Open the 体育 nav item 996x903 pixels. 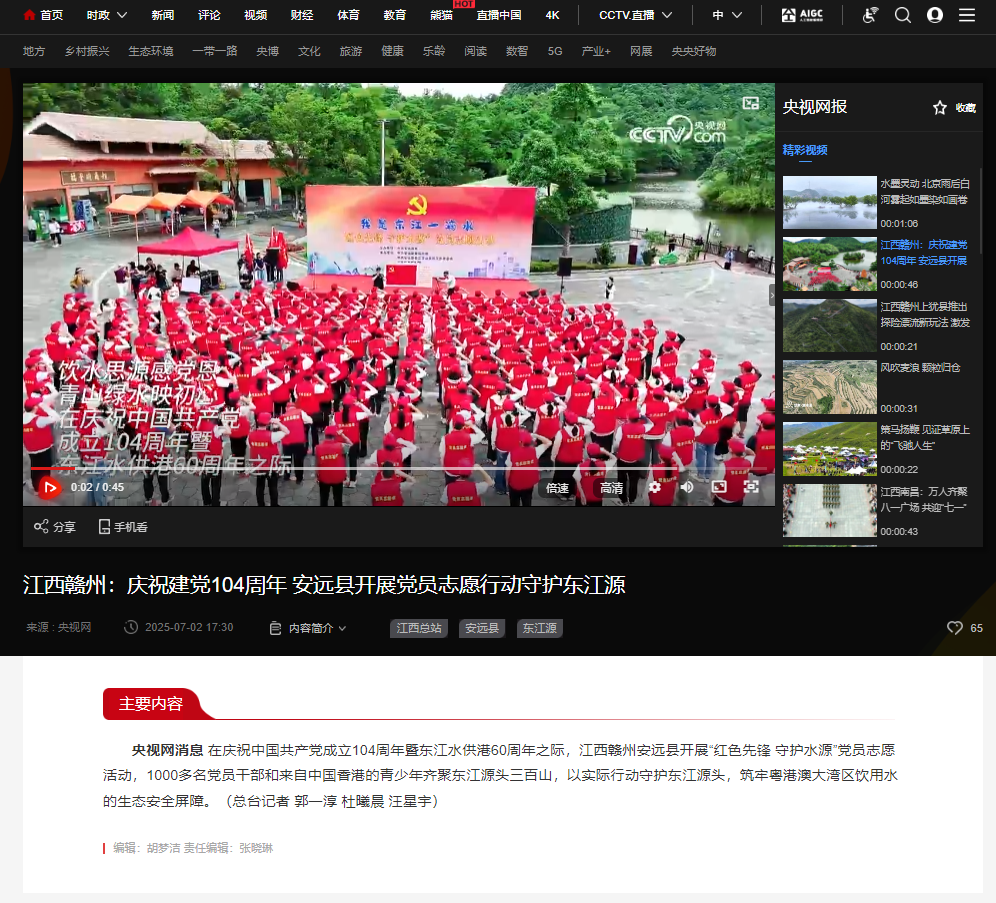[348, 15]
